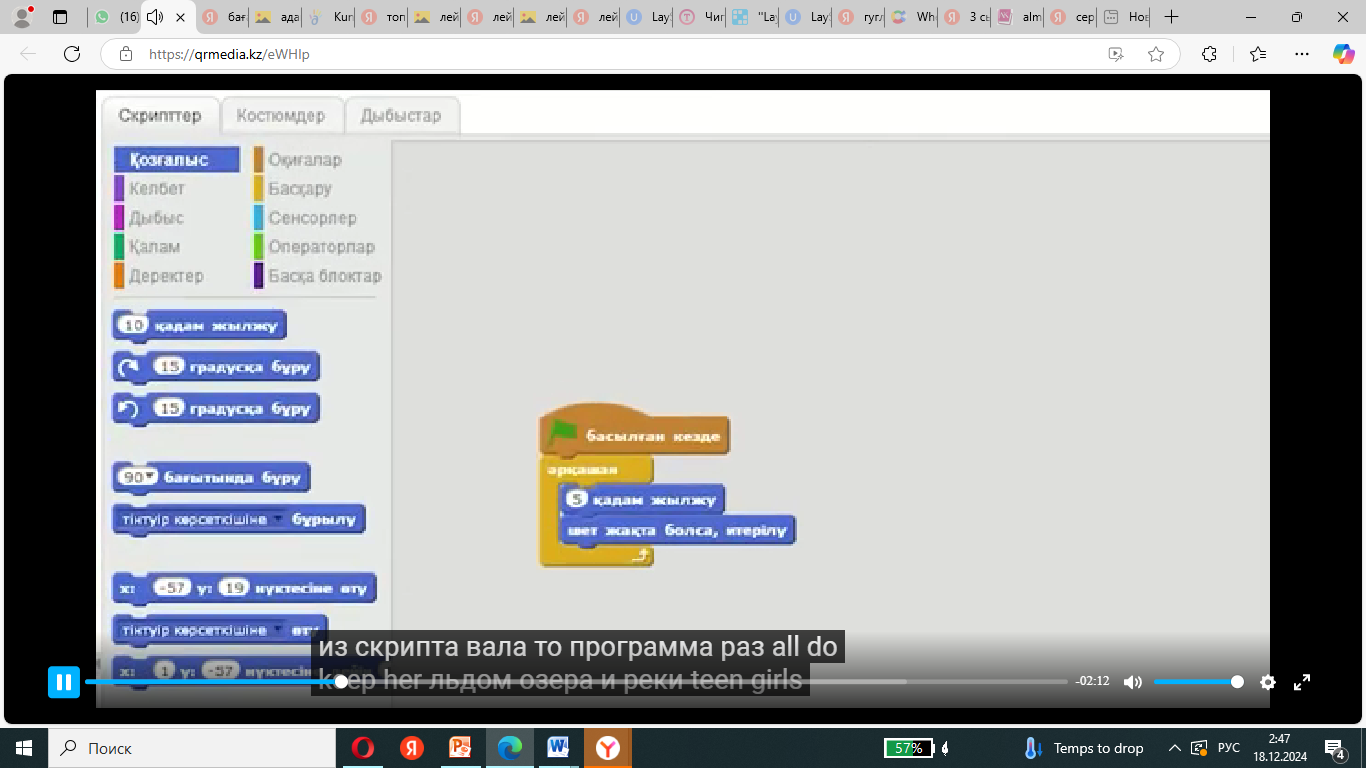The height and width of the screenshot is (768, 1366).
Task: Click the -02:12 remaining time label
Action: (1092, 682)
